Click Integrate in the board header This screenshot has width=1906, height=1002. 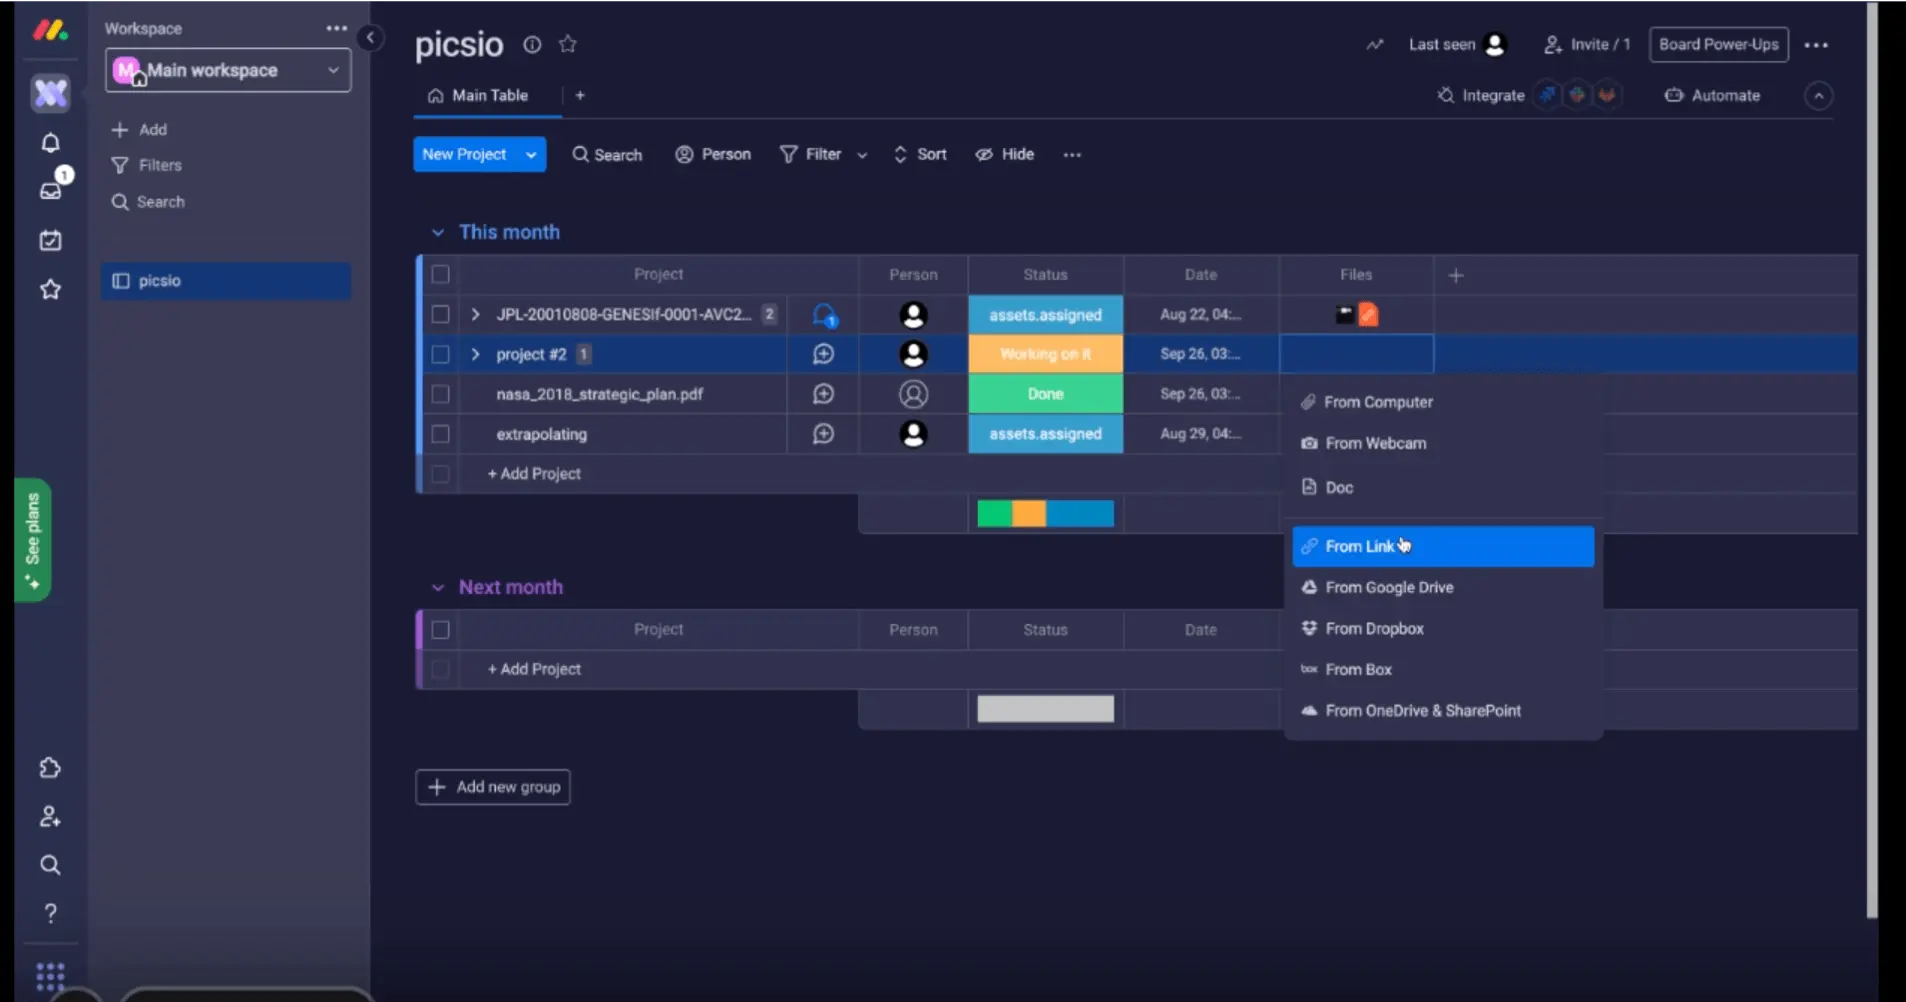click(x=1481, y=96)
